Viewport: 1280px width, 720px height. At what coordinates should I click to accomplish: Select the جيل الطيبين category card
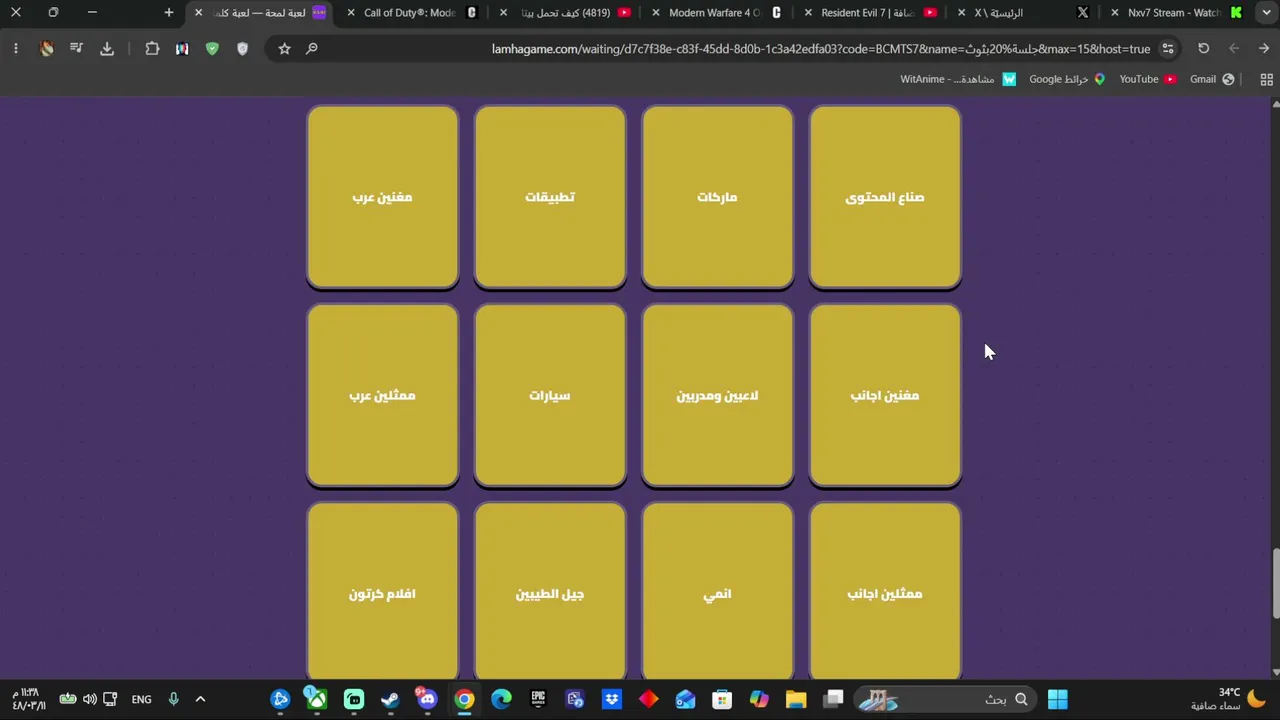pos(550,592)
